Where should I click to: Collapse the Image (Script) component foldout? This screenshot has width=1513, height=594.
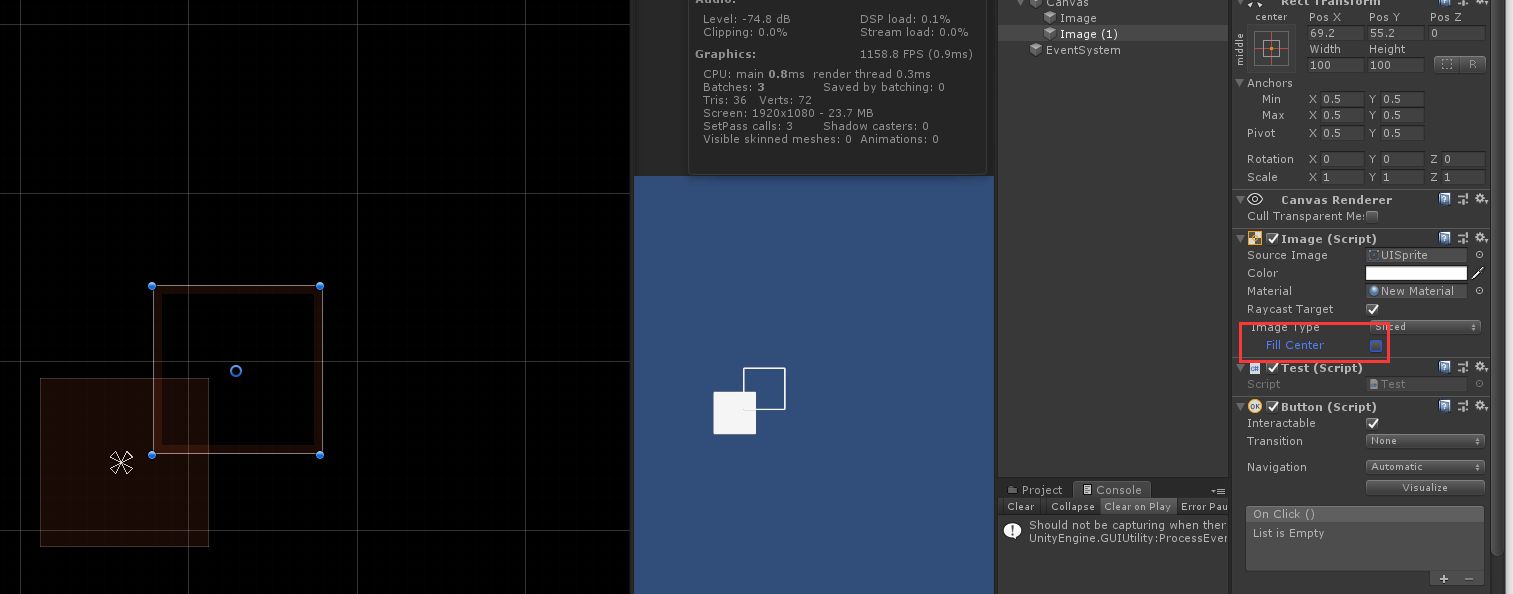(1240, 238)
